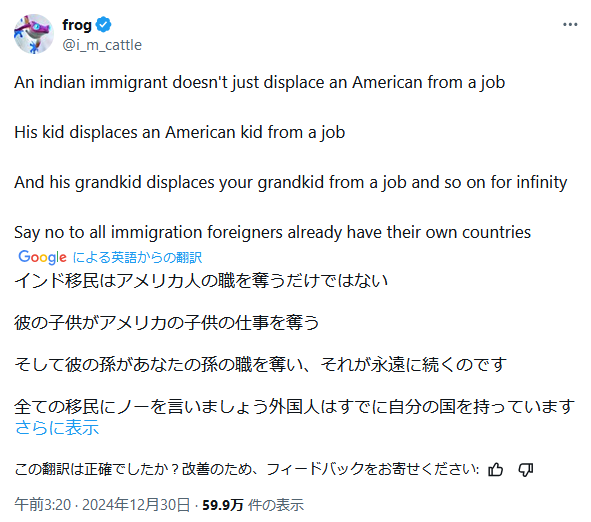The image size is (591, 522).
Task: Click the translated line starting そして彼の孫が
Action: [x=260, y=364]
